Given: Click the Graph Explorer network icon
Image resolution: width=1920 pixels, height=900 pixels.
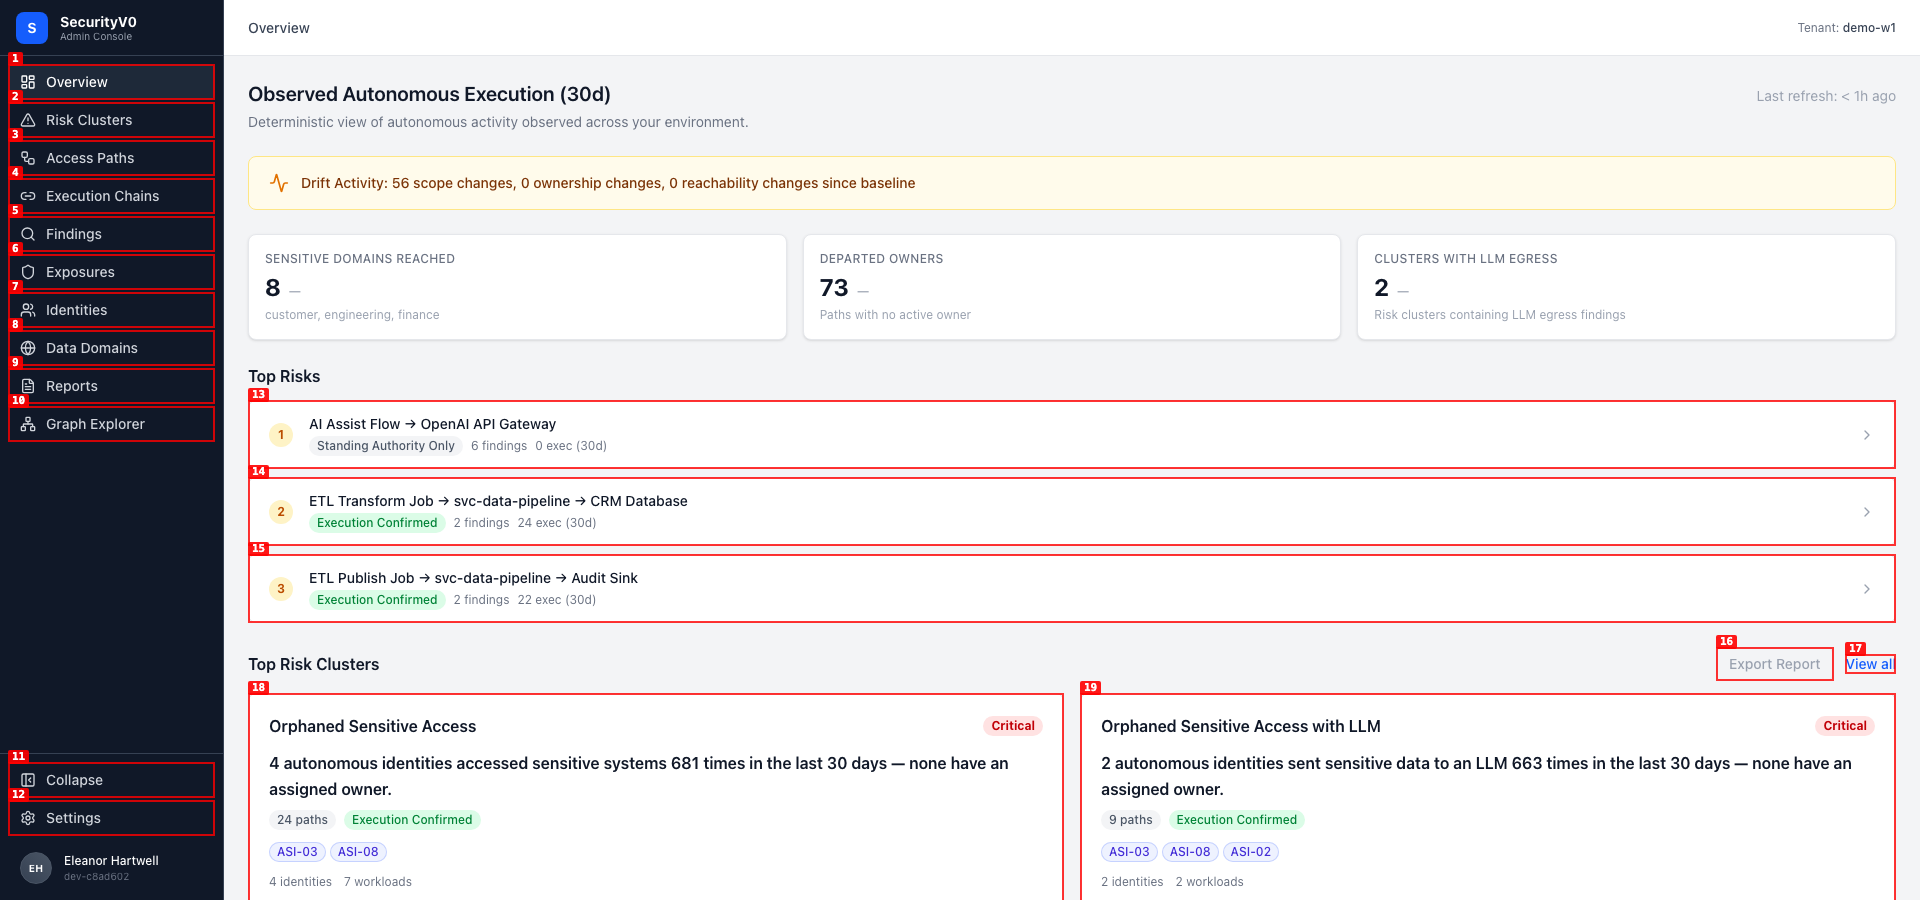Looking at the screenshot, I should [28, 424].
